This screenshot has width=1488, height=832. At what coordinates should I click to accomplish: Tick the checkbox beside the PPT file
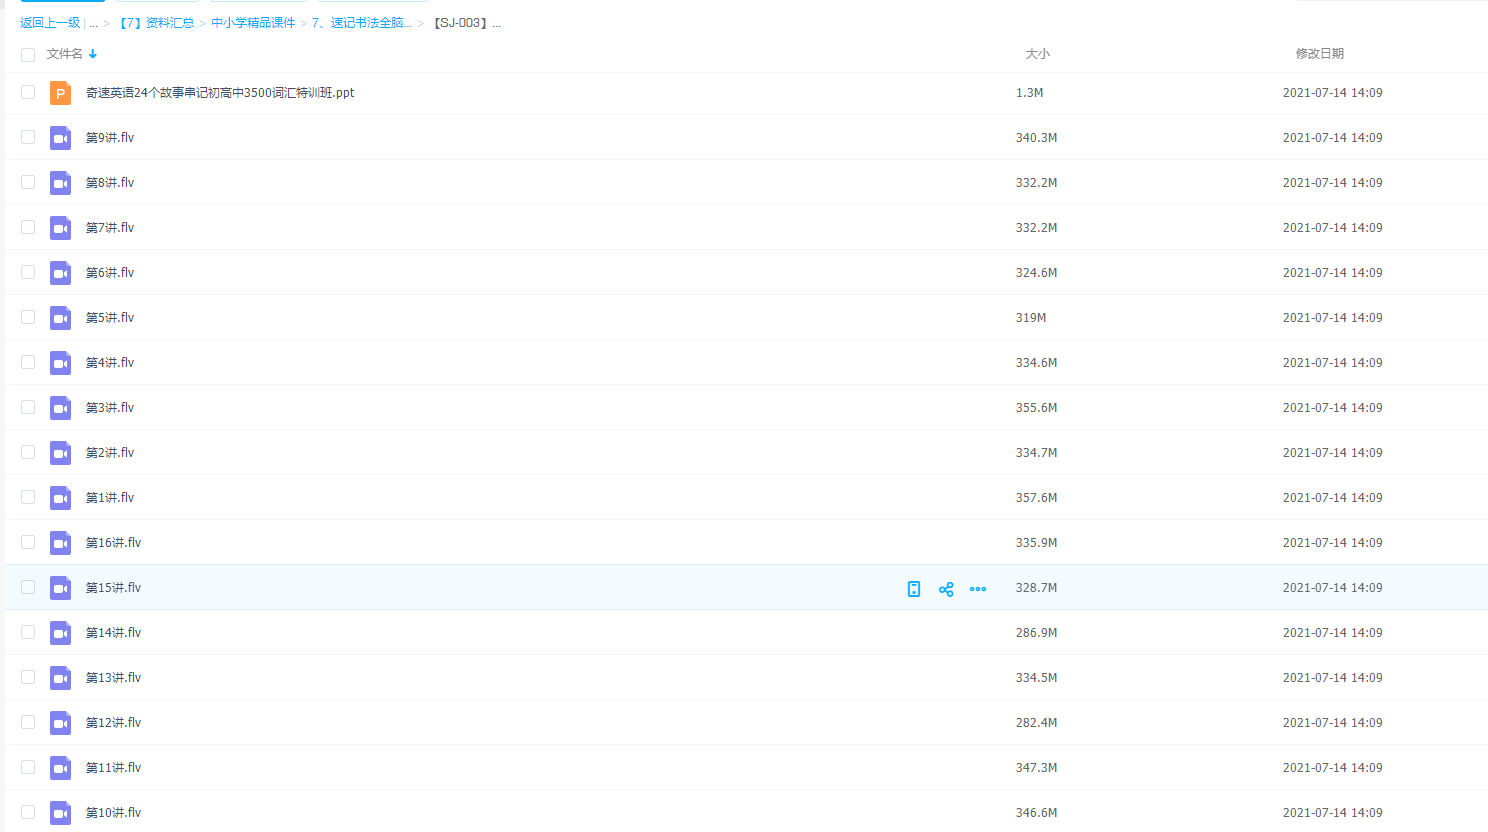(x=28, y=92)
